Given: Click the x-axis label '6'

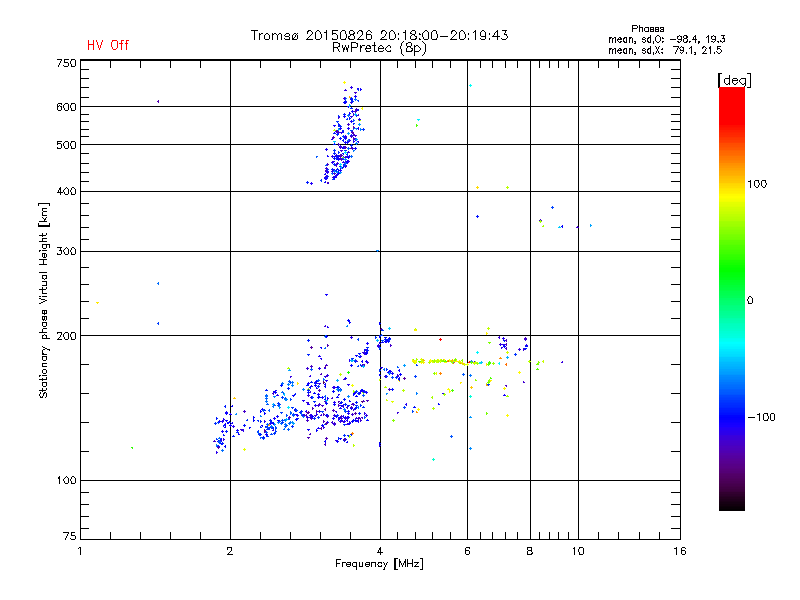Looking at the screenshot, I should 467,551.
